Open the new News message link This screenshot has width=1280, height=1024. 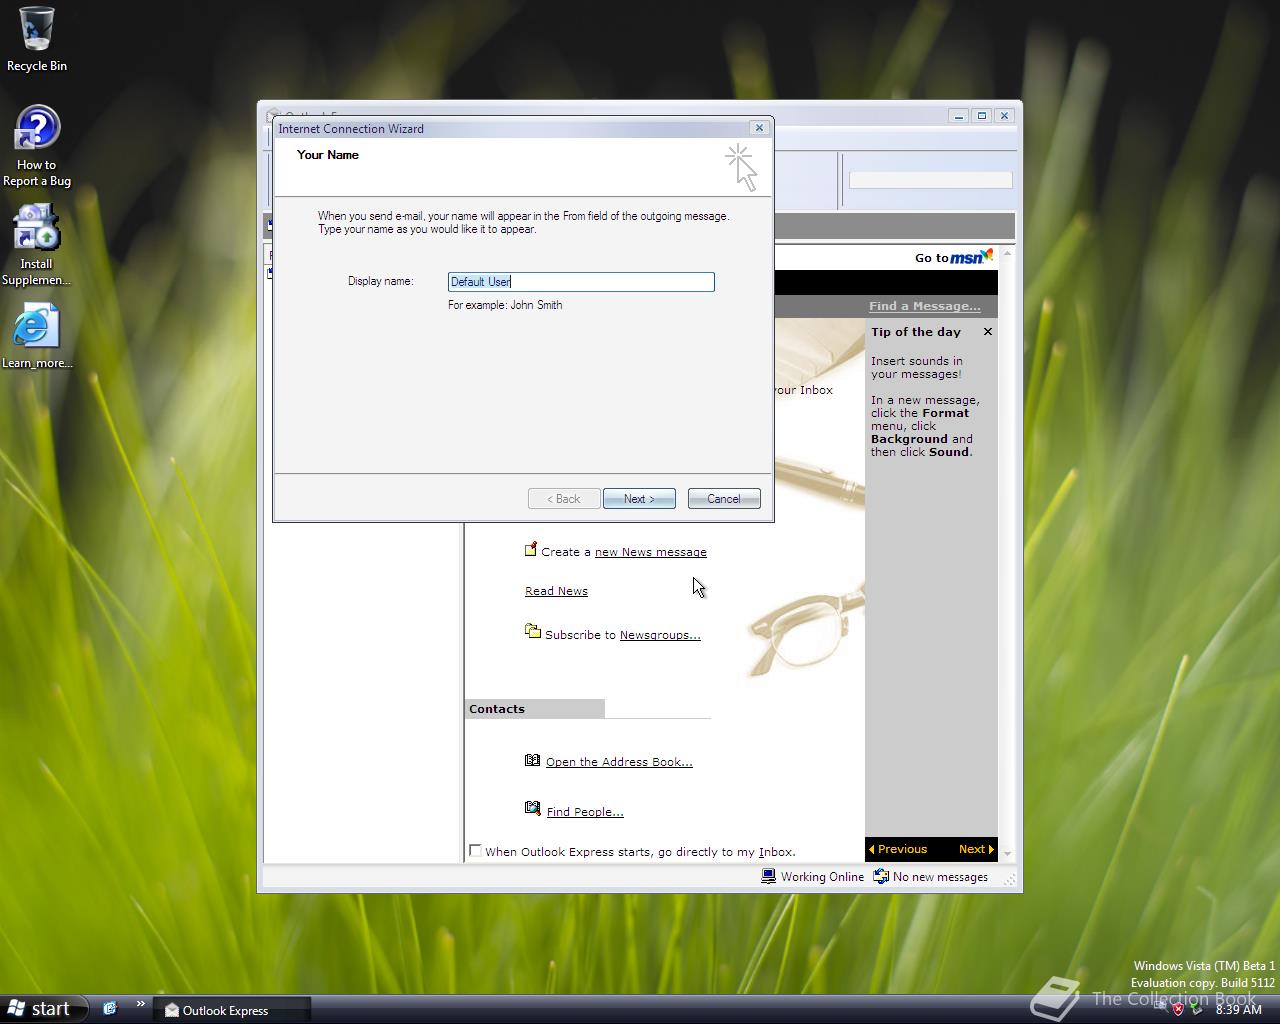click(650, 552)
